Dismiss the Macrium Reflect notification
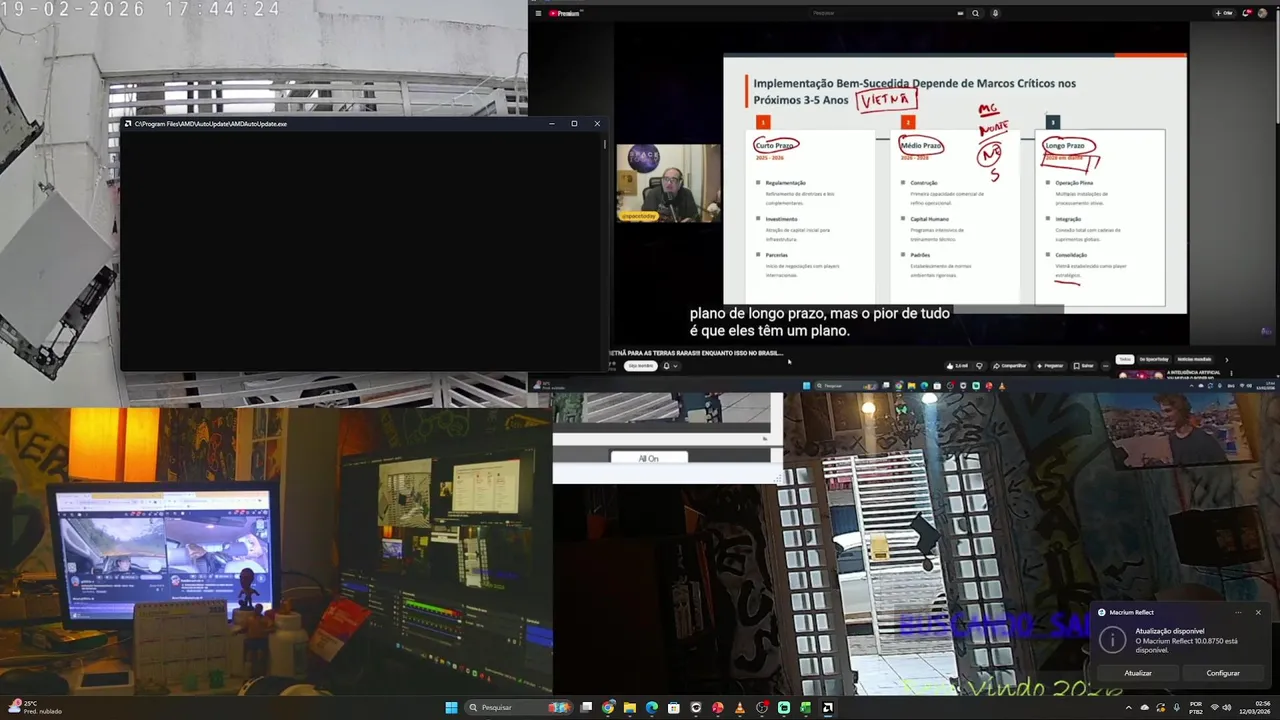This screenshot has height=720, width=1280. coord(1258,612)
